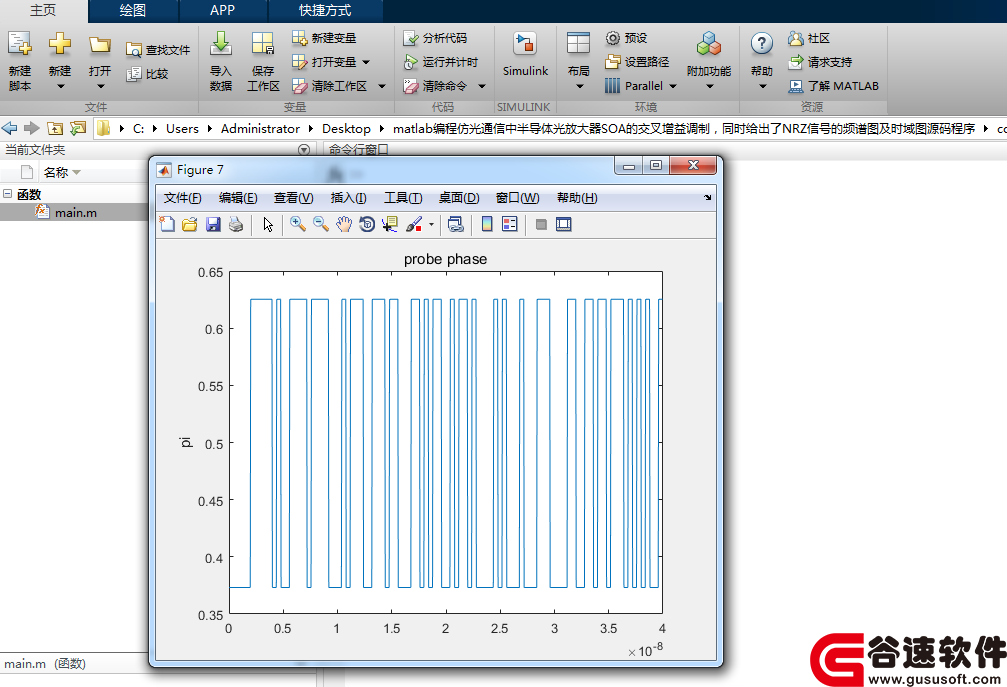Click New Variable (新建变量)

click(324, 38)
